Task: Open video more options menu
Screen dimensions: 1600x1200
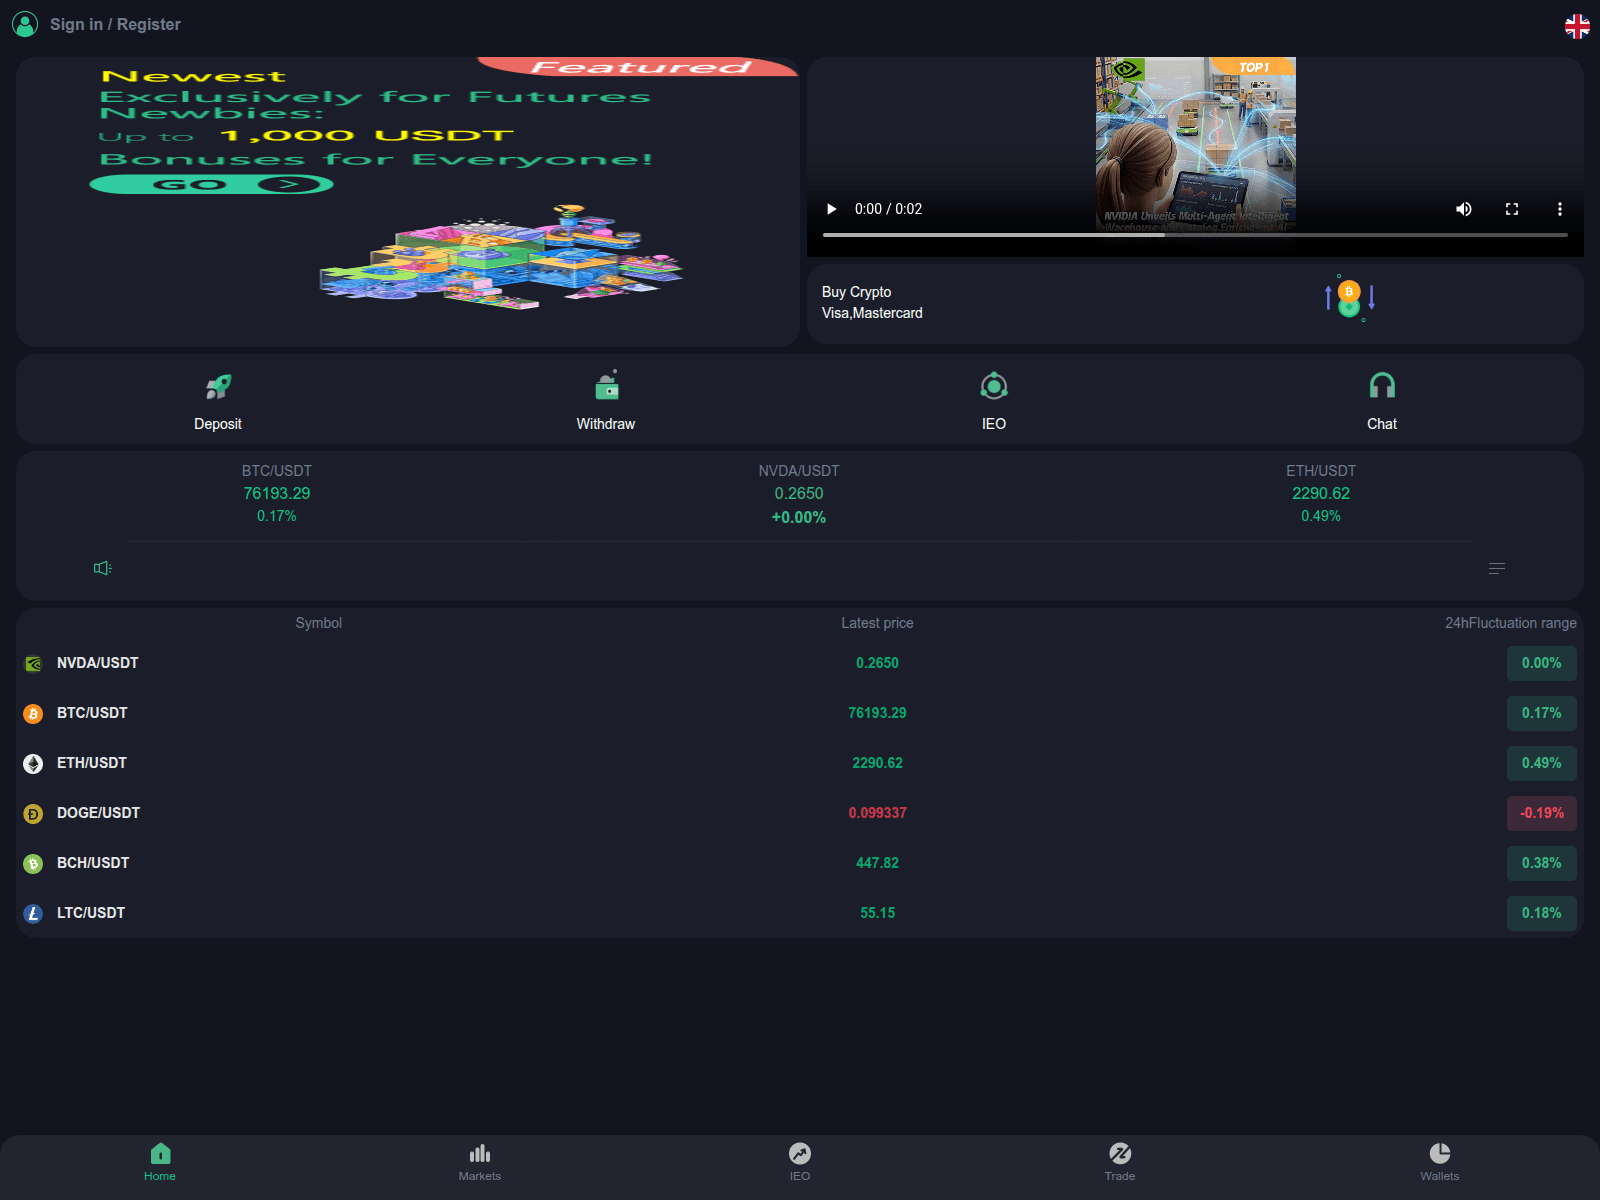Action: 1559,209
